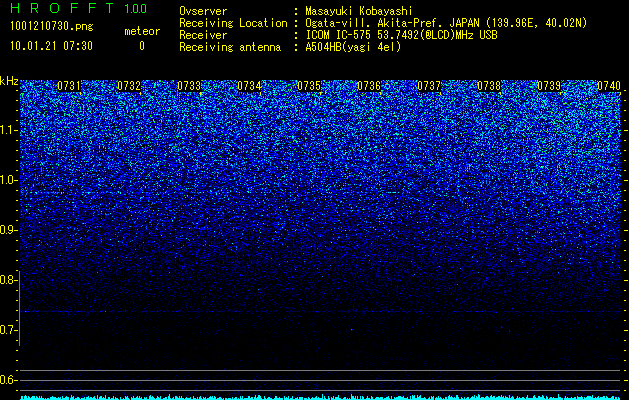
Task: Click the kHz axis unit label
Action: point(9,81)
